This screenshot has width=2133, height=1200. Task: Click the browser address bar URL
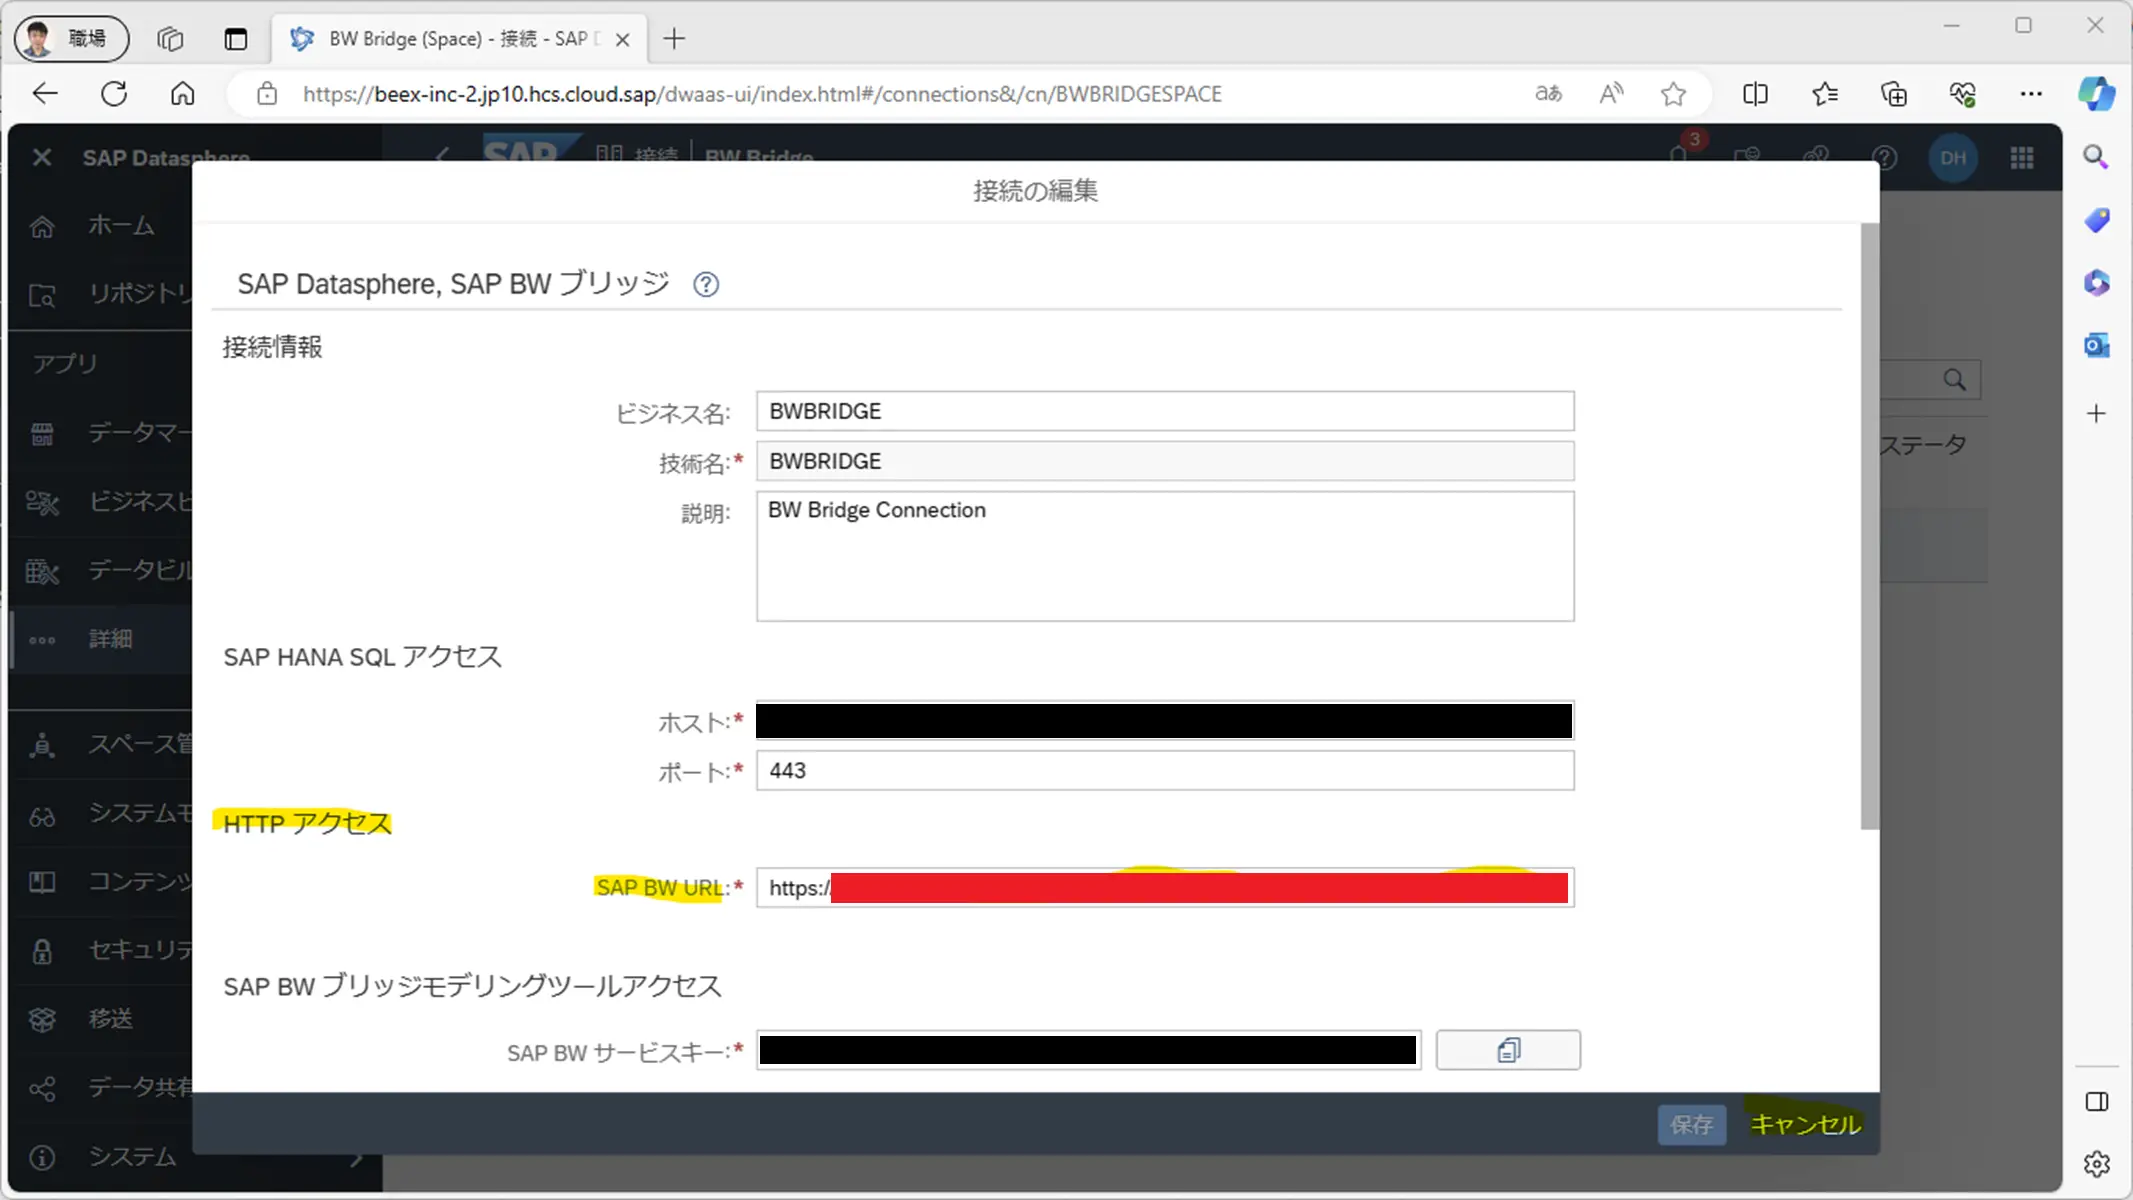click(x=762, y=94)
